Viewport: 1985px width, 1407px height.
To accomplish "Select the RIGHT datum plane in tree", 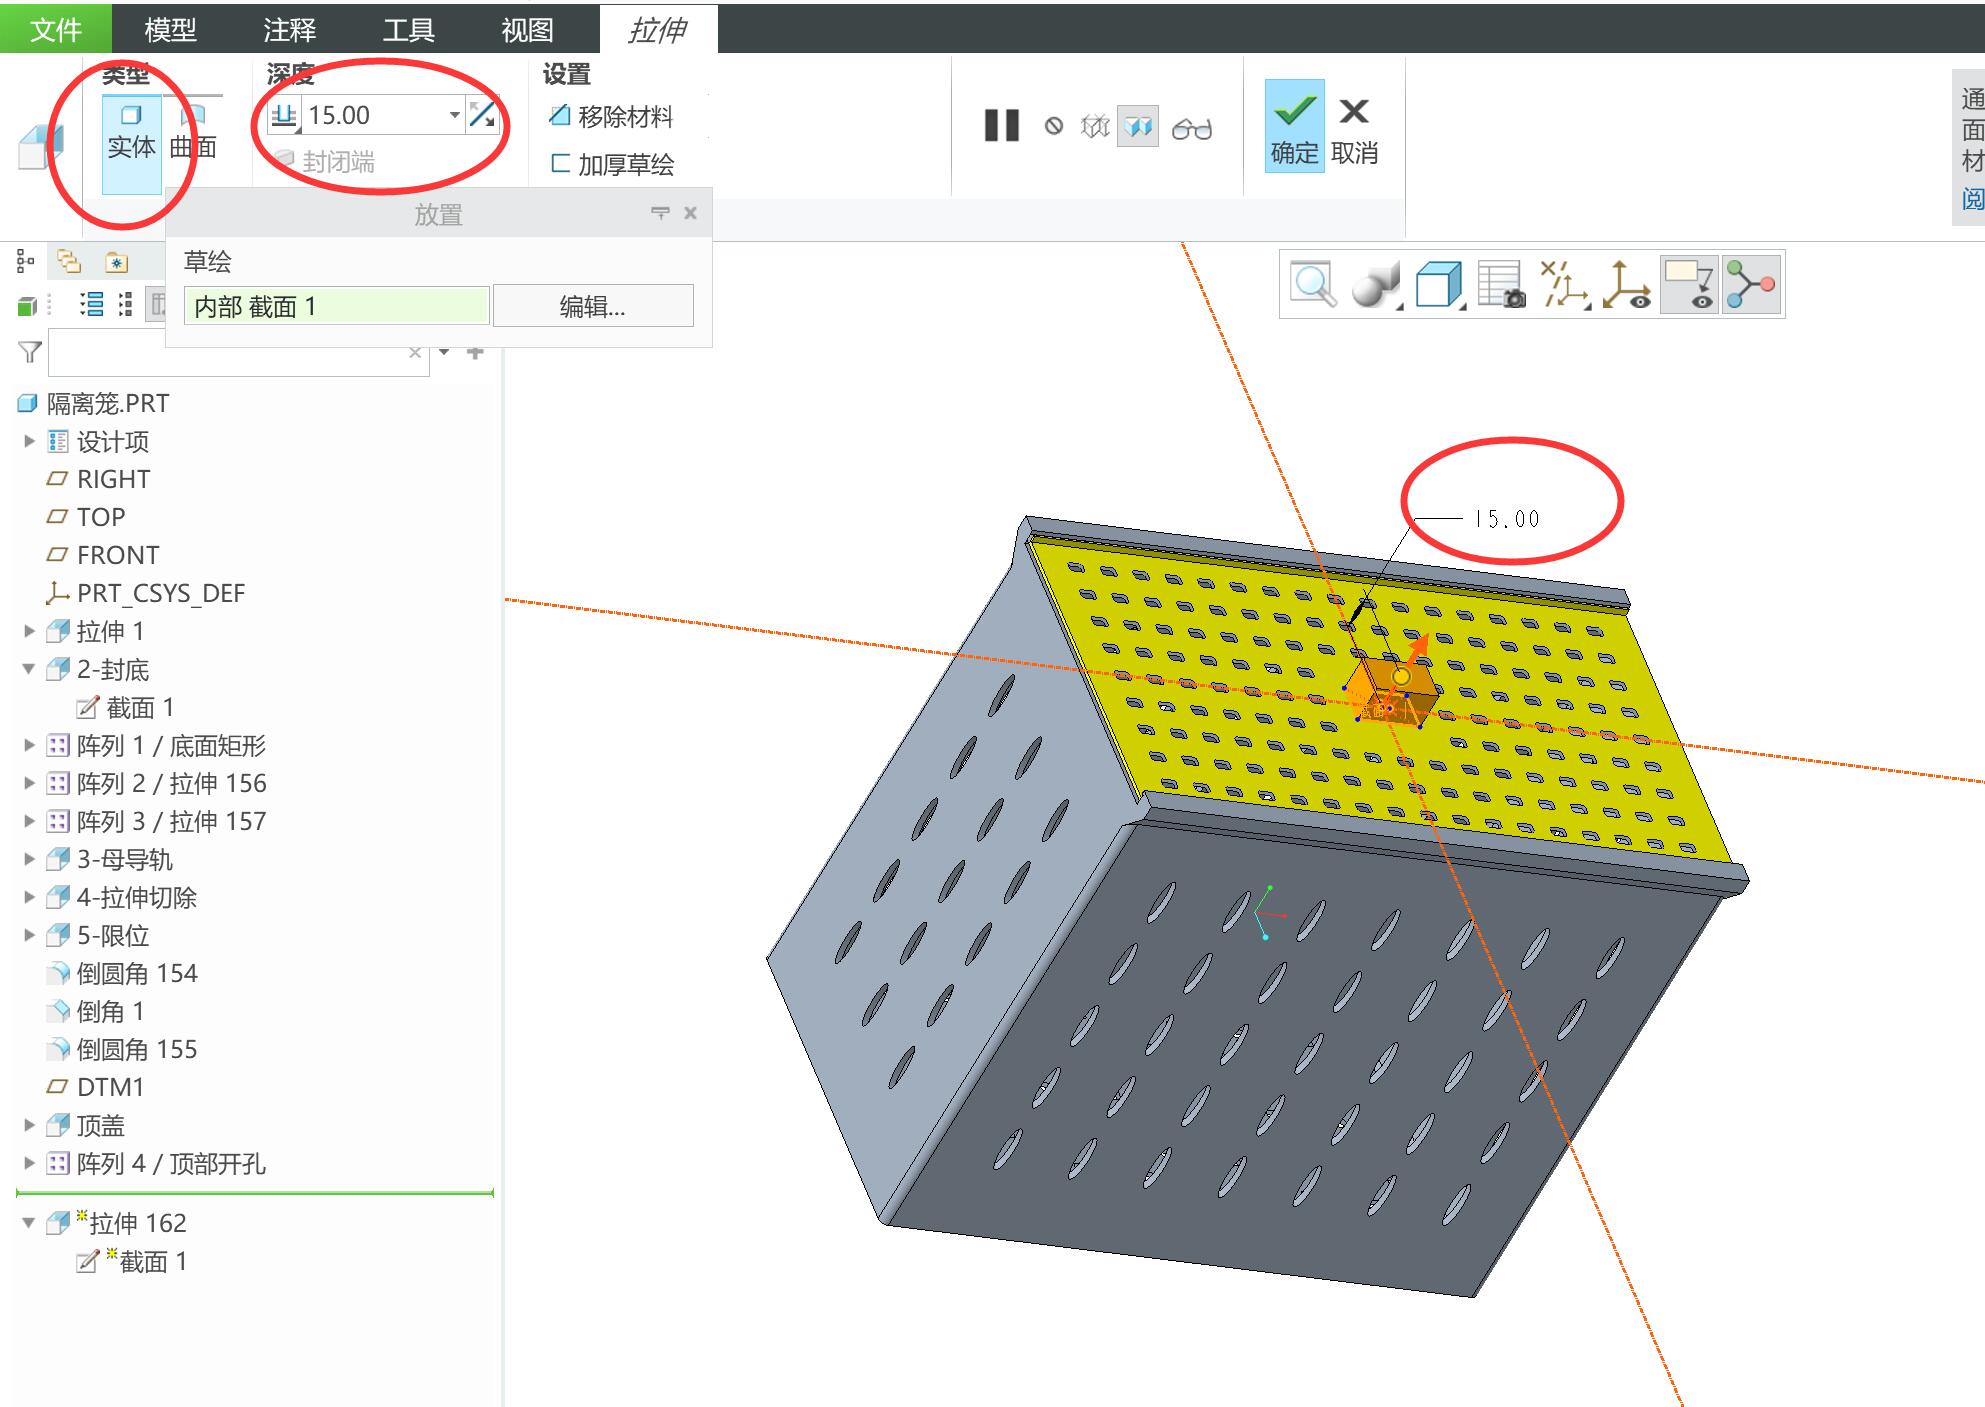I will (x=98, y=479).
